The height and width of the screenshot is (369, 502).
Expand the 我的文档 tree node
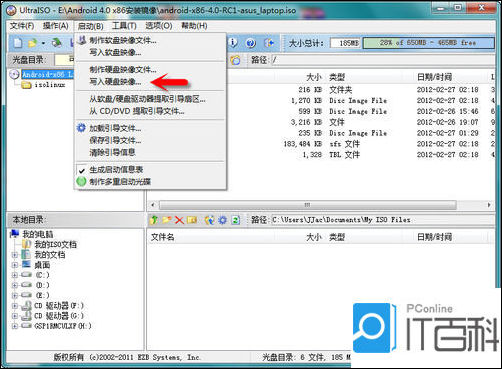point(14,255)
